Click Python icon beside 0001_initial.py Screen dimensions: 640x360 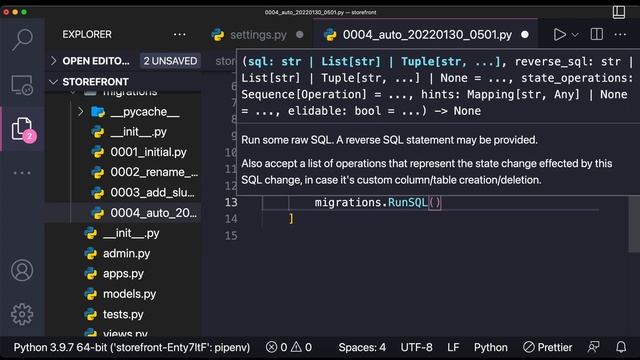pos(98,152)
